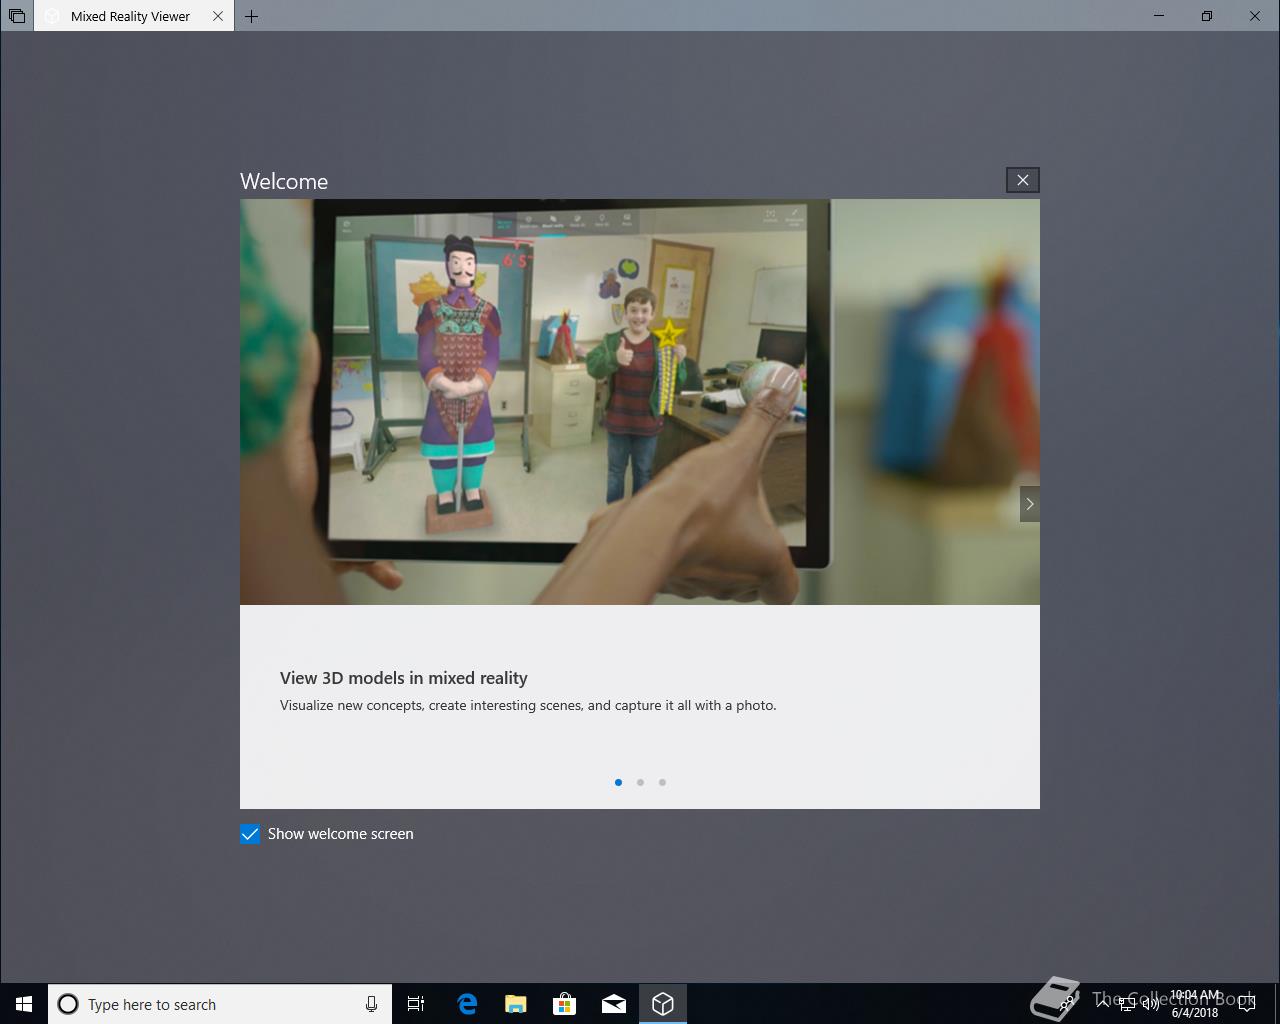This screenshot has height=1024, width=1280.
Task: Open the Mail app from the taskbar
Action: click(614, 1004)
